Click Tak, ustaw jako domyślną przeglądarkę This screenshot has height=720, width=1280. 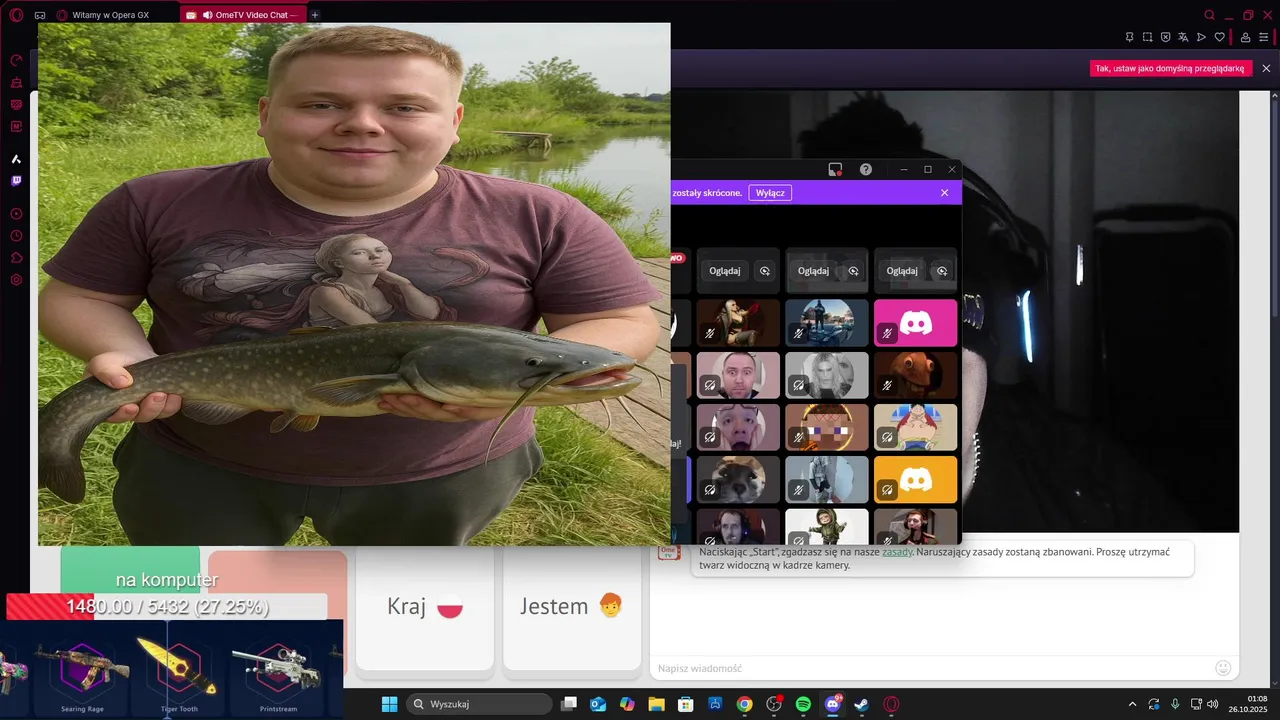pyautogui.click(x=1170, y=69)
